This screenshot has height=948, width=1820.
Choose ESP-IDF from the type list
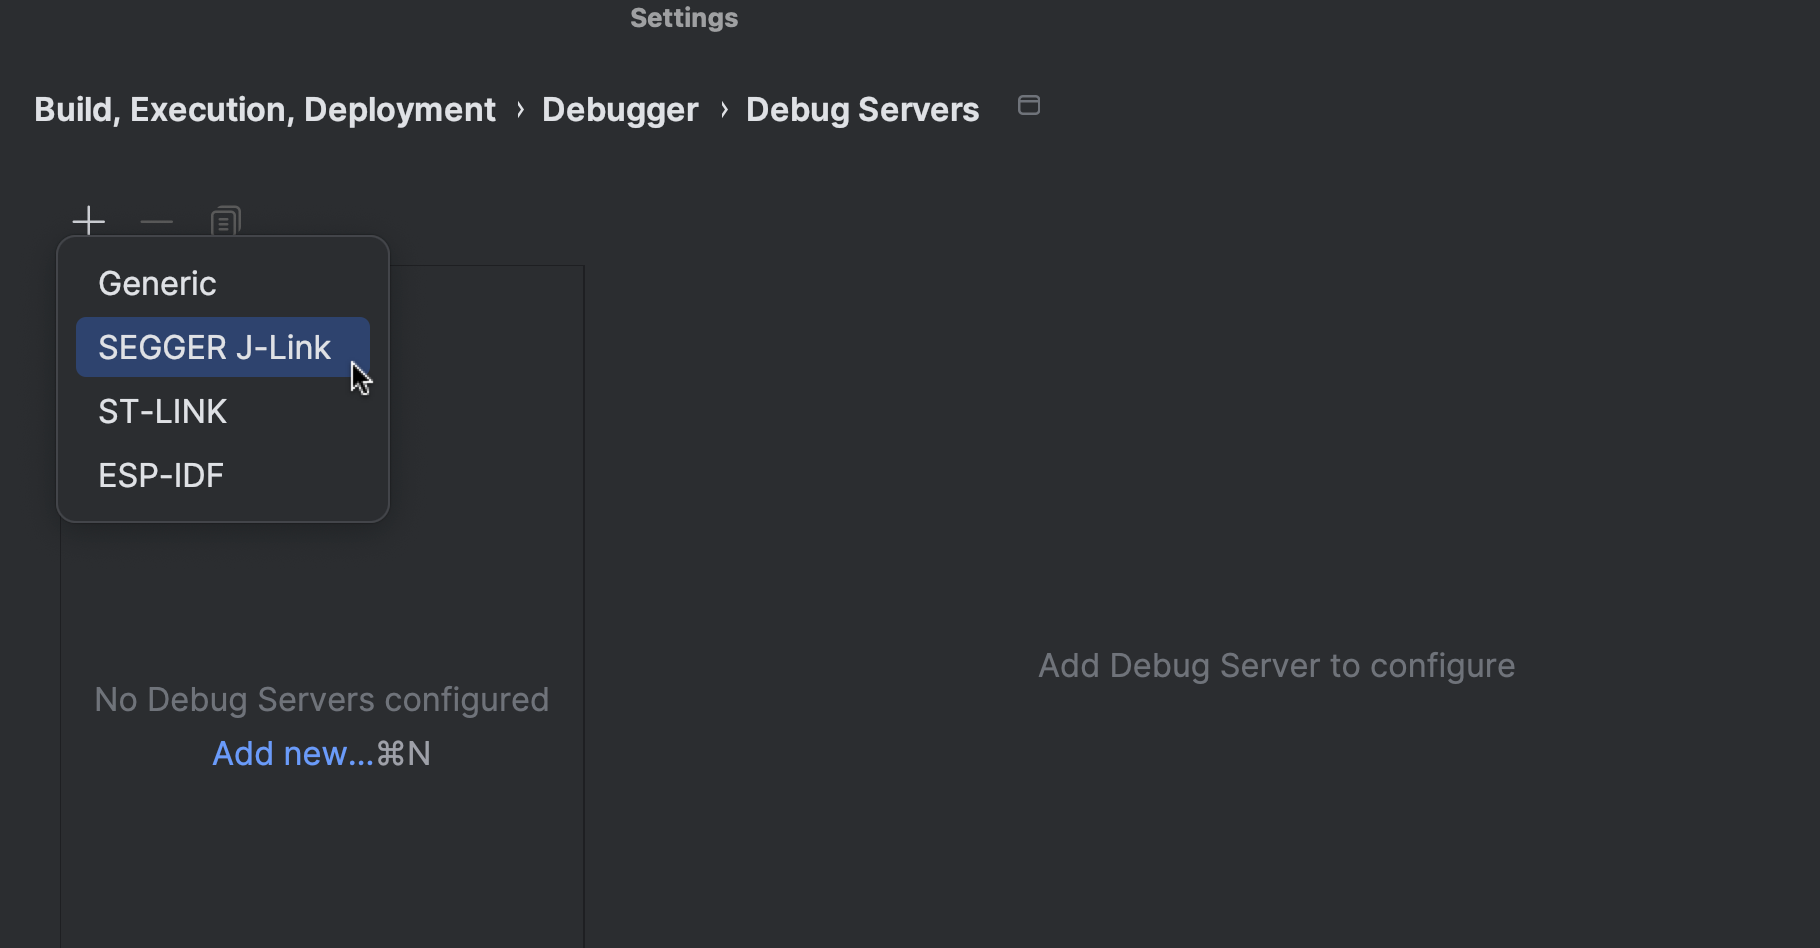tap(160, 474)
